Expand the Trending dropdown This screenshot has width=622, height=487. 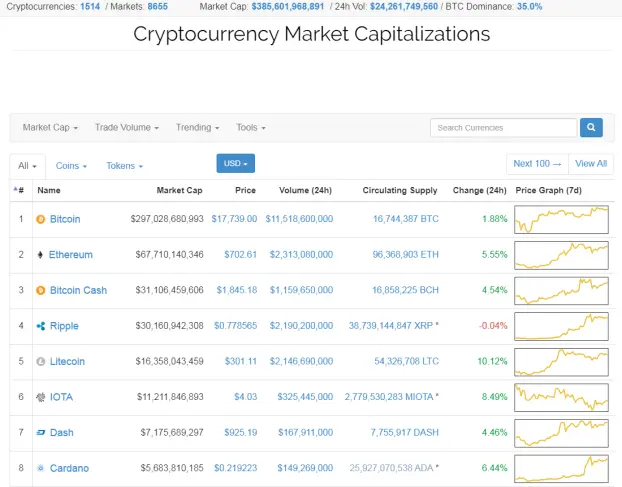click(197, 127)
